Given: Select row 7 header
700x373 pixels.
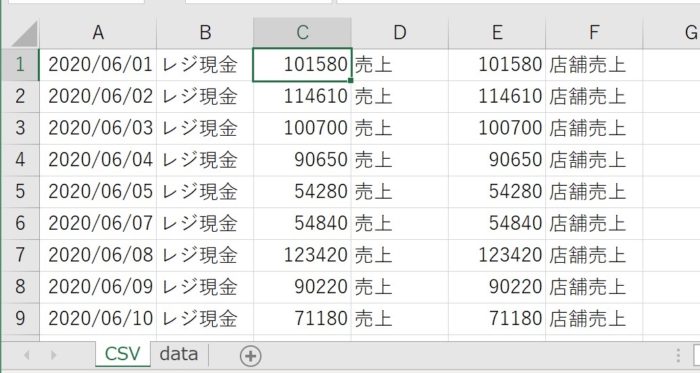Looking at the screenshot, I should [20, 255].
